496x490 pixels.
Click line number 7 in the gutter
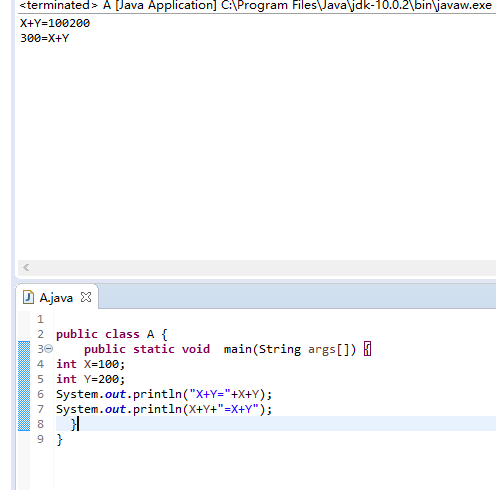pos(40,409)
